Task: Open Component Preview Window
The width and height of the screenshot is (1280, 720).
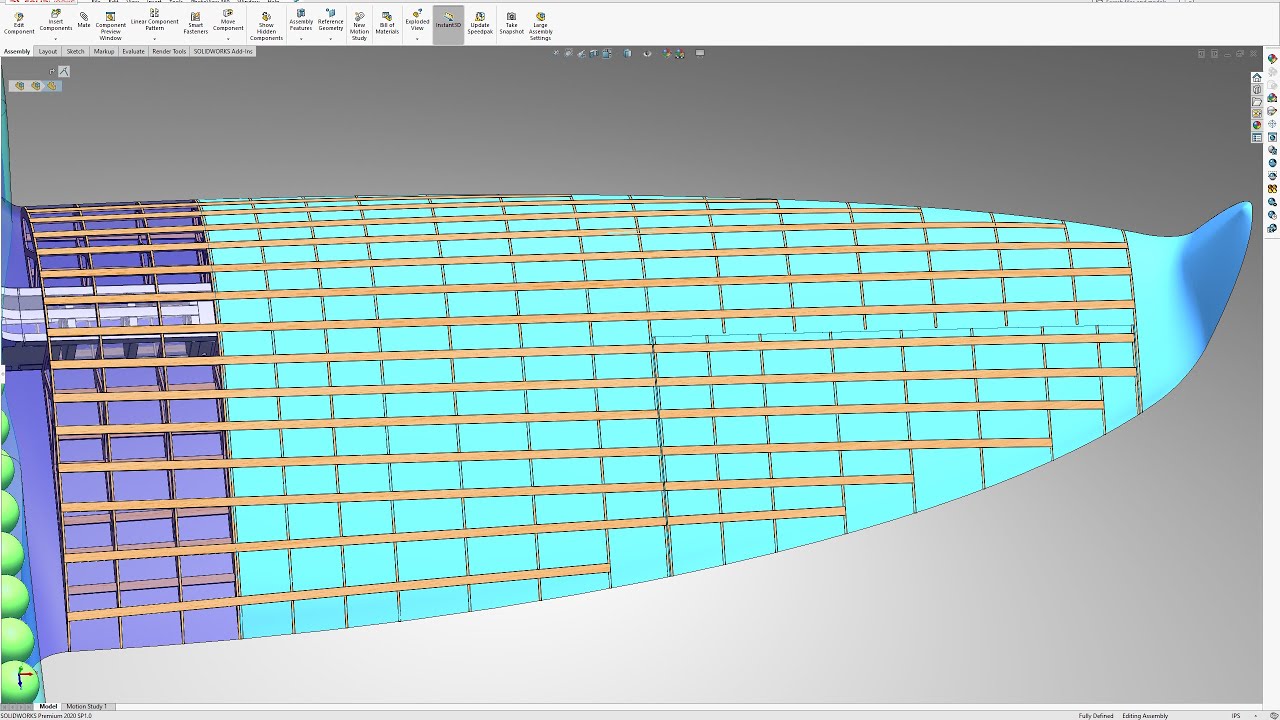Action: point(111,26)
